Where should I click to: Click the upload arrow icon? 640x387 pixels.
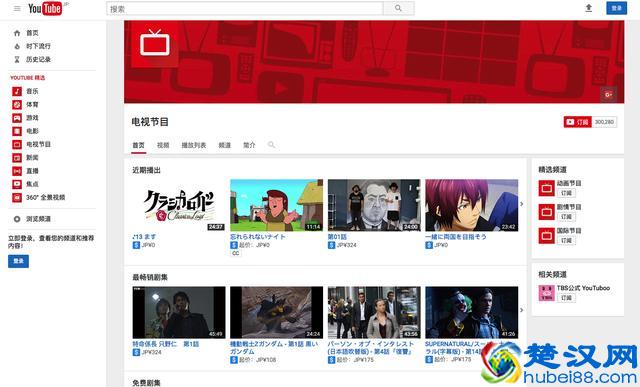coord(589,8)
